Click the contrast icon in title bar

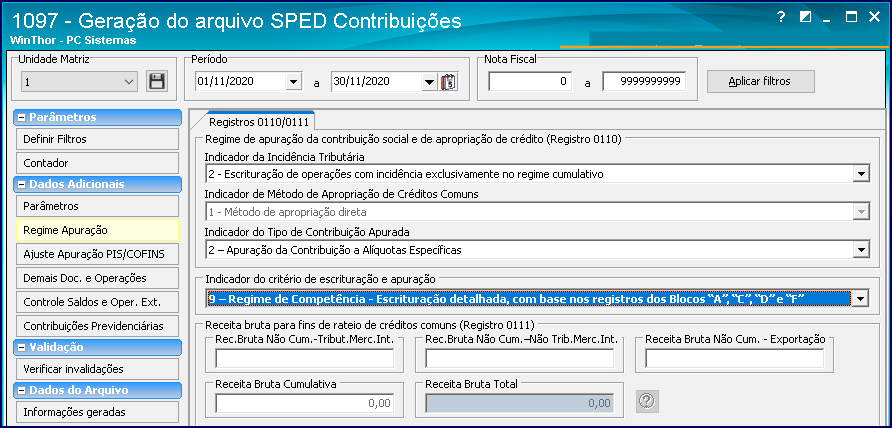coord(805,17)
